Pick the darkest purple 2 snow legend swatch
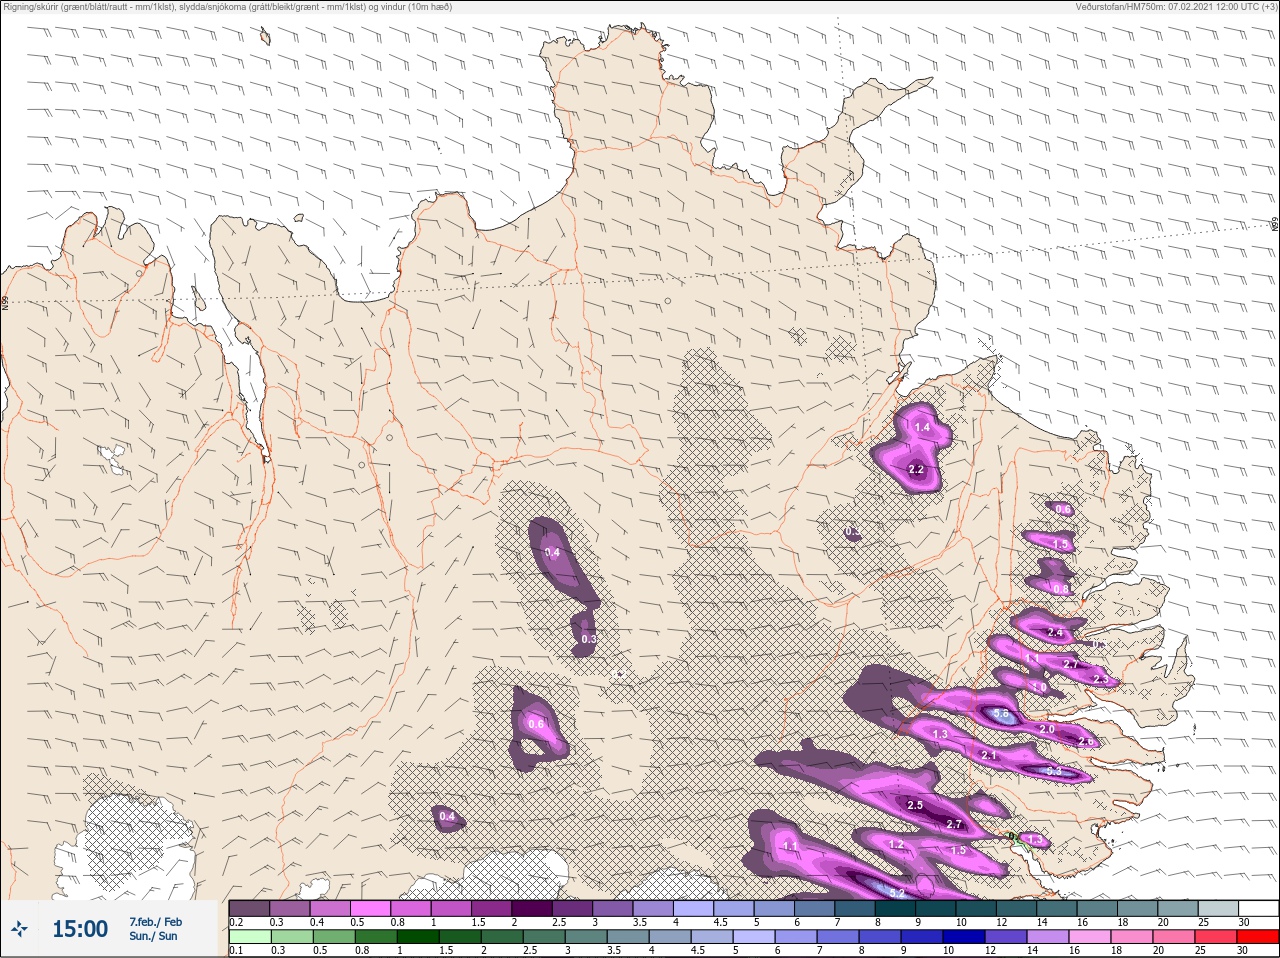The width and height of the screenshot is (1280, 958). [531, 908]
